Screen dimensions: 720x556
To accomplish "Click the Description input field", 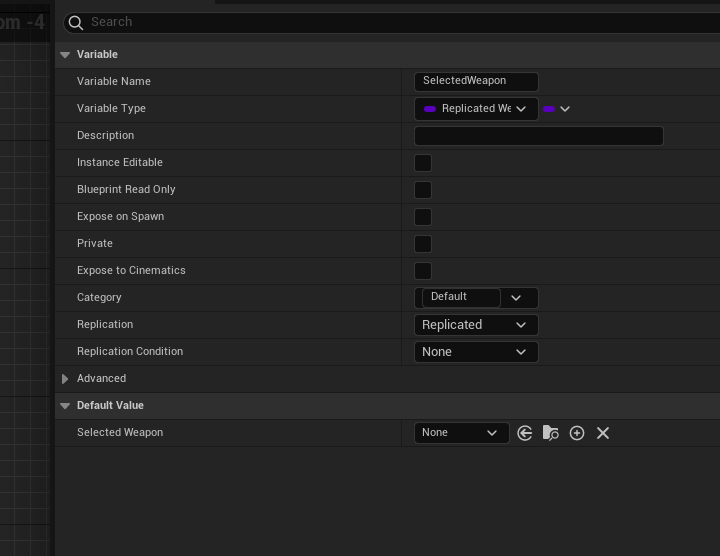I will click(538, 136).
